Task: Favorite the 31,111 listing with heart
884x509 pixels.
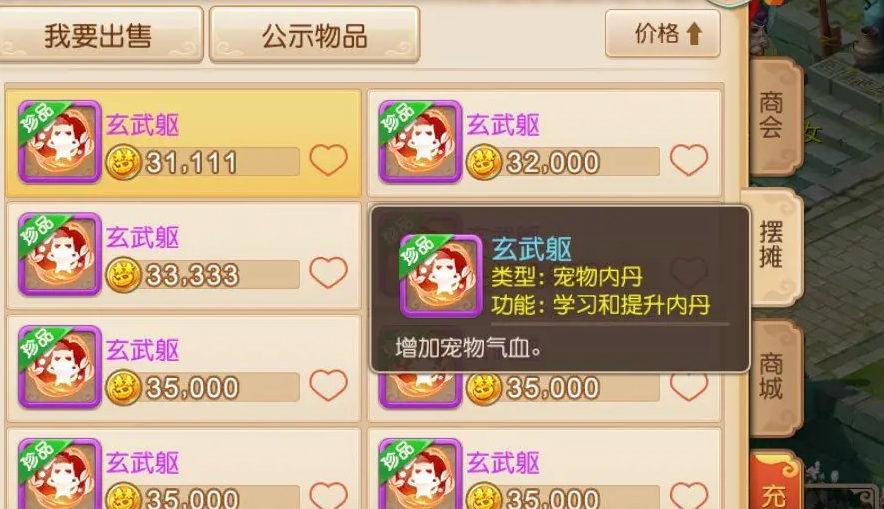Action: coord(328,160)
